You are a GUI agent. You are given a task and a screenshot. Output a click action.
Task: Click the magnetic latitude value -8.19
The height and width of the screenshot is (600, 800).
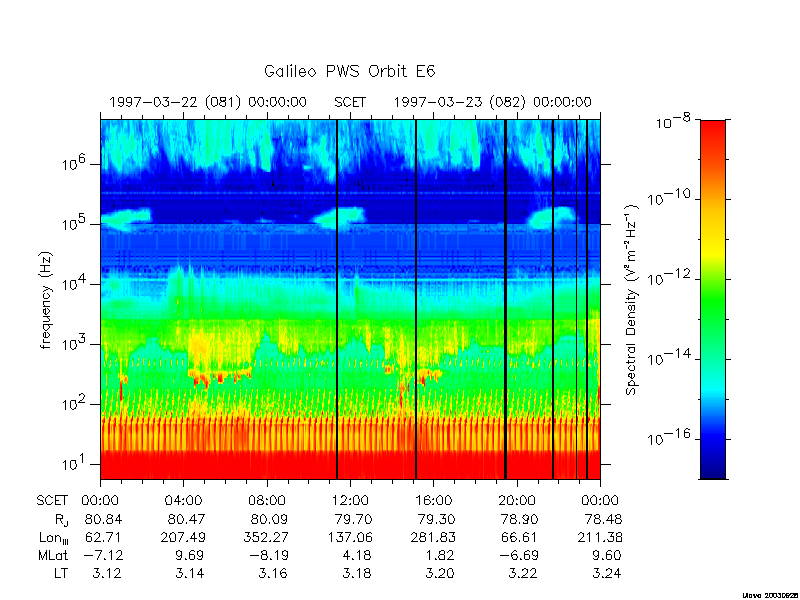268,555
